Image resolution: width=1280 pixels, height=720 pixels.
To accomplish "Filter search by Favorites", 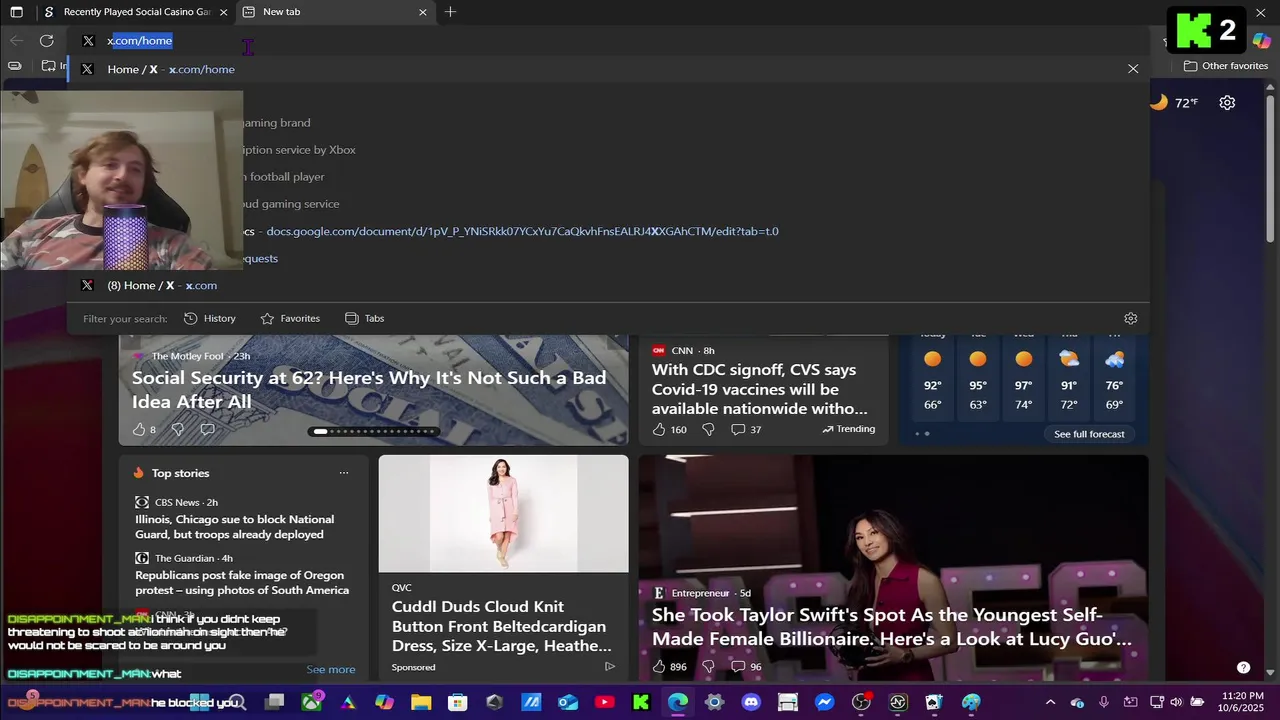I will point(290,318).
